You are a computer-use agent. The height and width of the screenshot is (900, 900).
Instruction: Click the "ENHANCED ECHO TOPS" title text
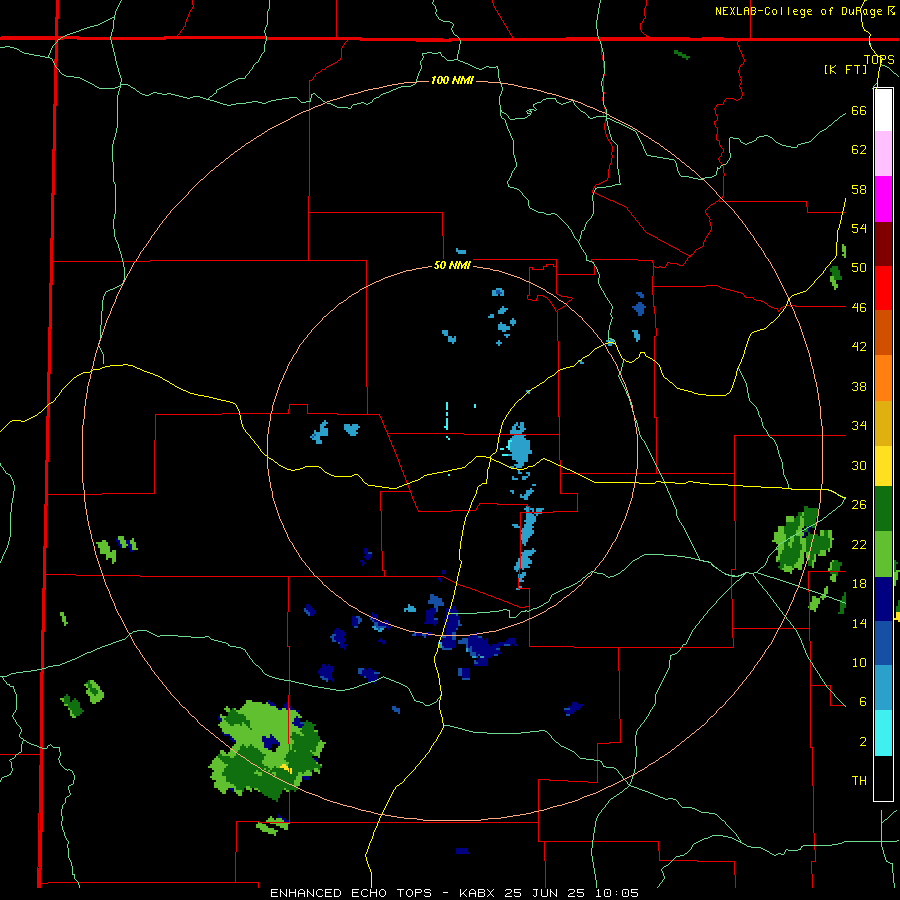tap(351, 893)
